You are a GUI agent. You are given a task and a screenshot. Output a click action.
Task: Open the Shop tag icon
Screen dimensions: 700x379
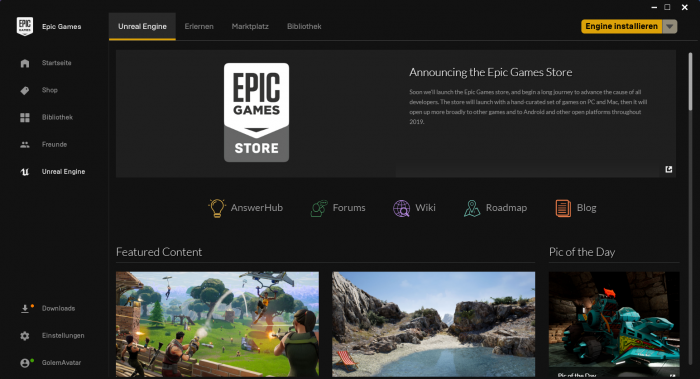point(25,91)
